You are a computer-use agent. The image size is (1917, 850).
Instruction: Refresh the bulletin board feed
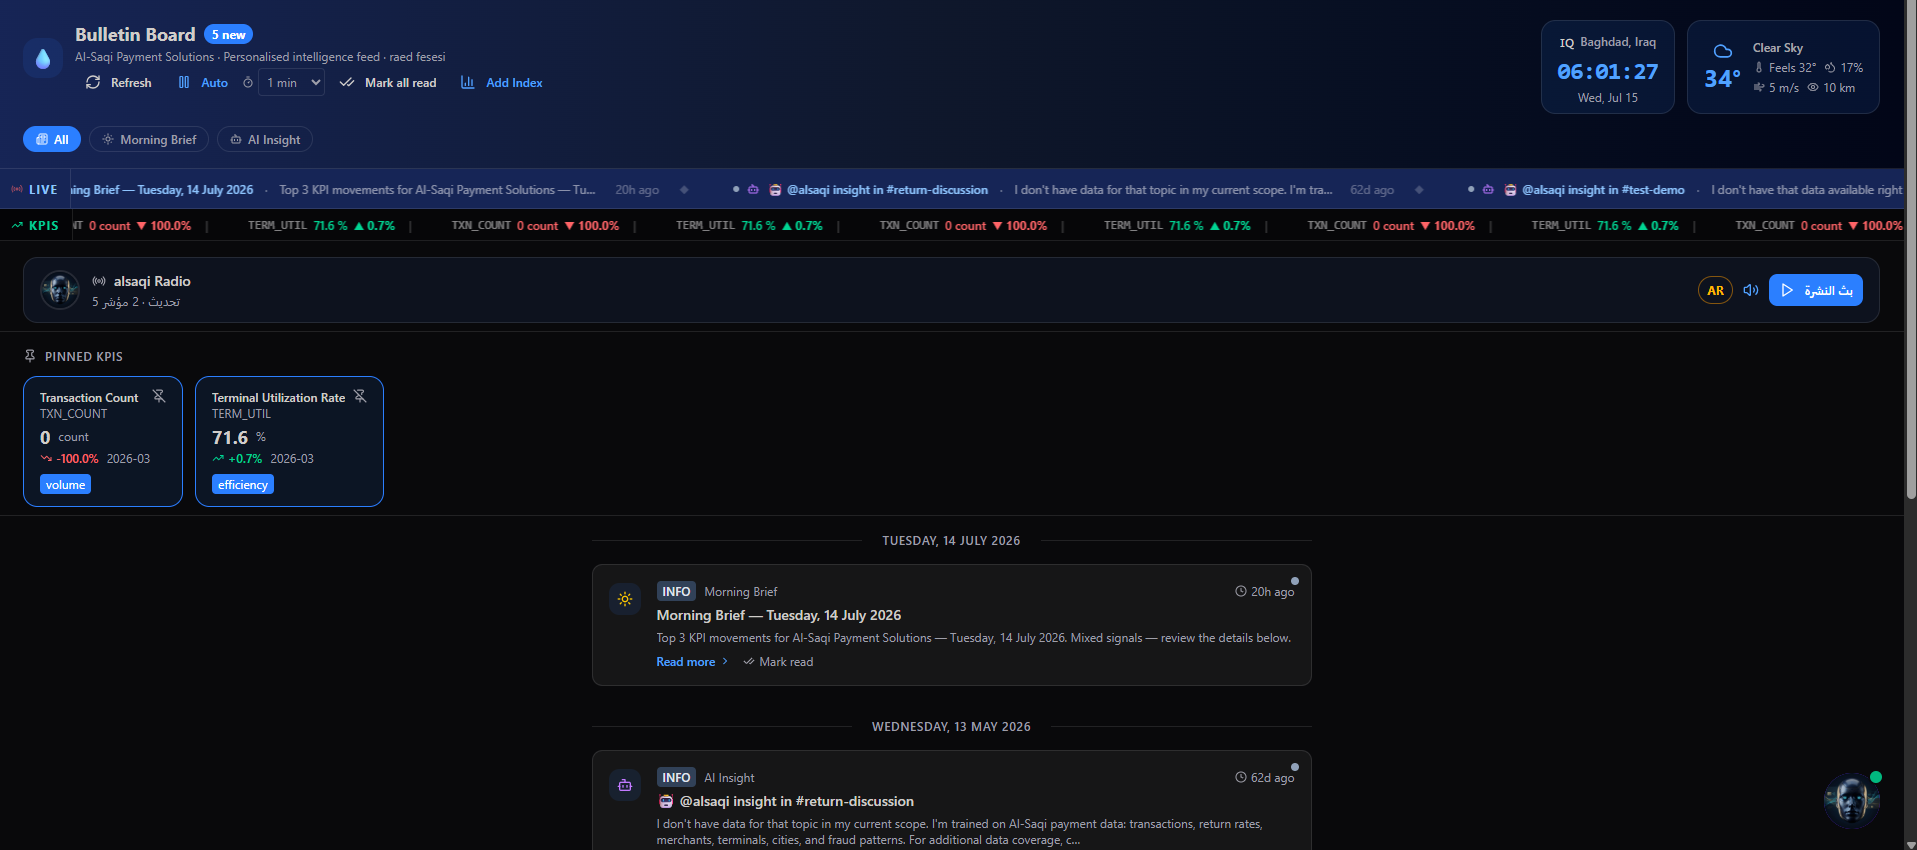[119, 83]
